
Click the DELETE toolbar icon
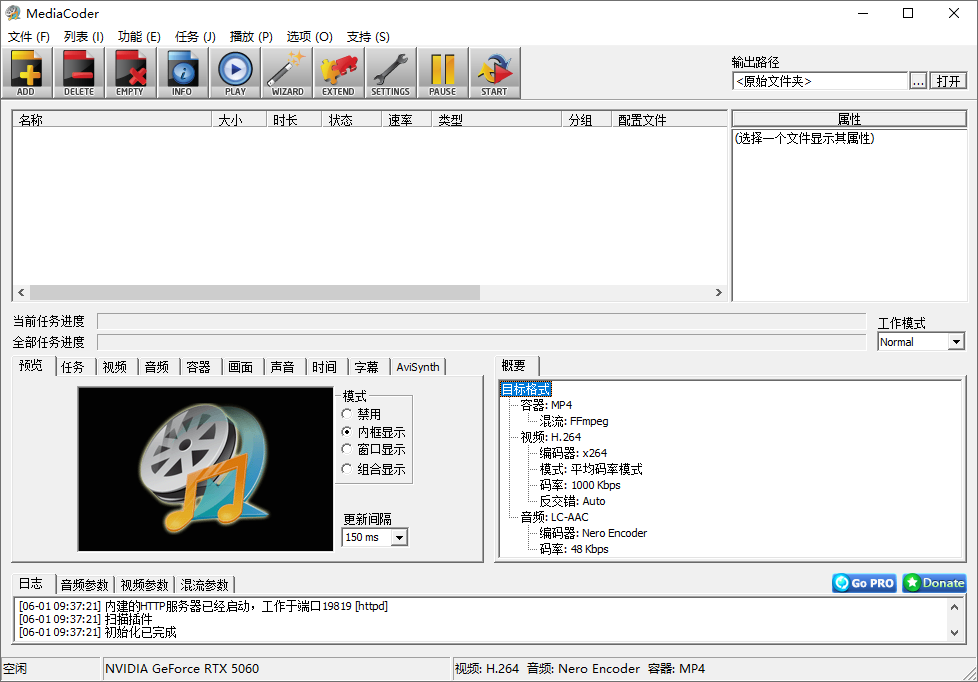(79, 72)
